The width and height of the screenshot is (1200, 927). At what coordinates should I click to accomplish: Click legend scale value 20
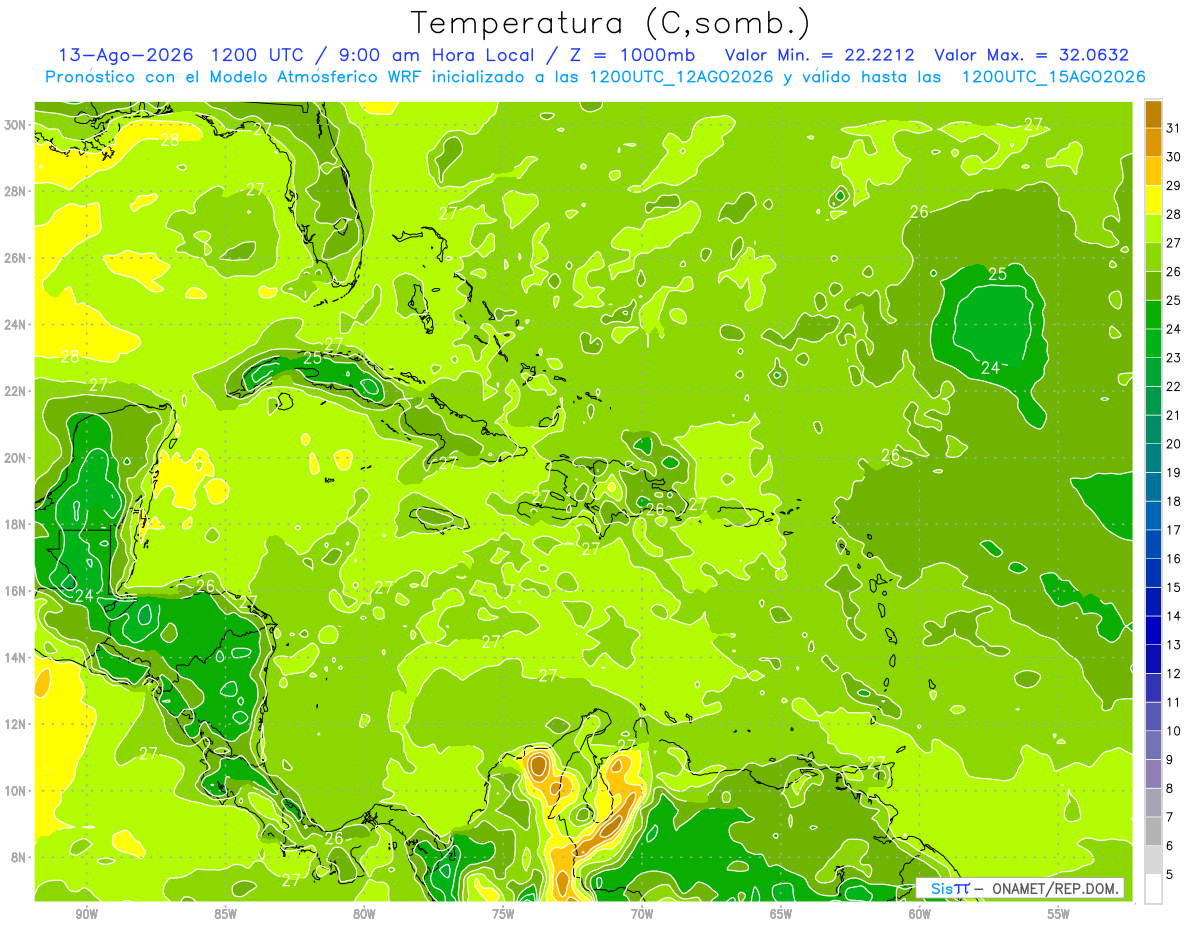(1174, 444)
